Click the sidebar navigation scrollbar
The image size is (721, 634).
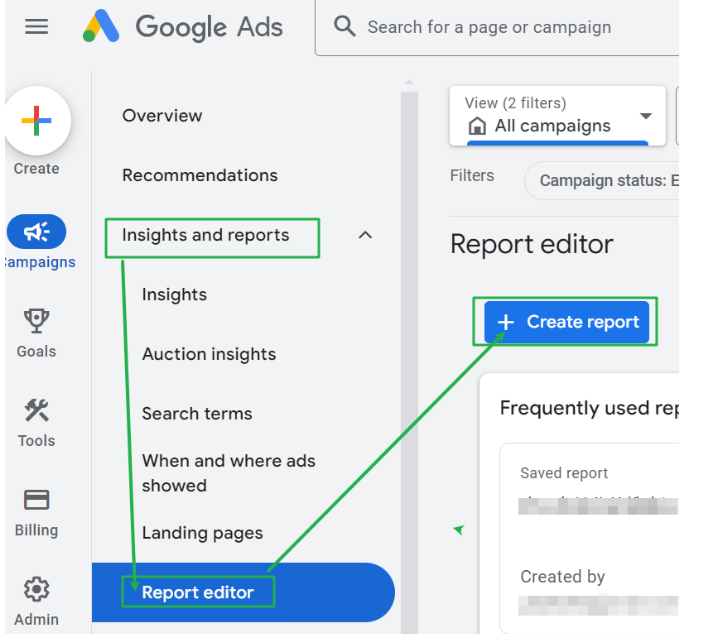[x=409, y=362]
